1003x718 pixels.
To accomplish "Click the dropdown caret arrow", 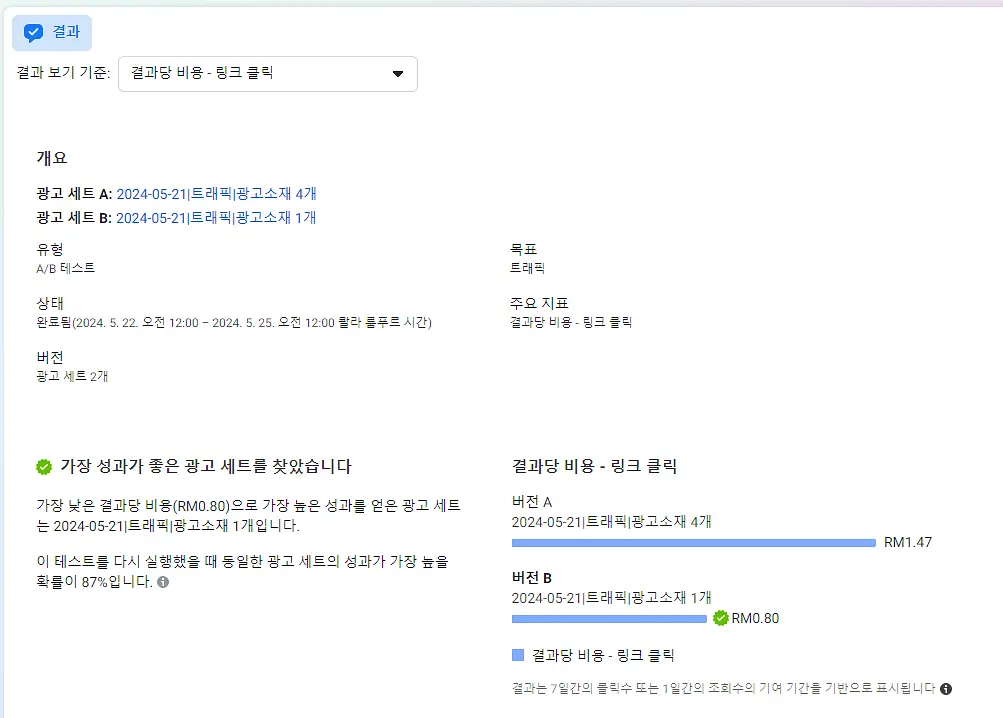I will (398, 74).
